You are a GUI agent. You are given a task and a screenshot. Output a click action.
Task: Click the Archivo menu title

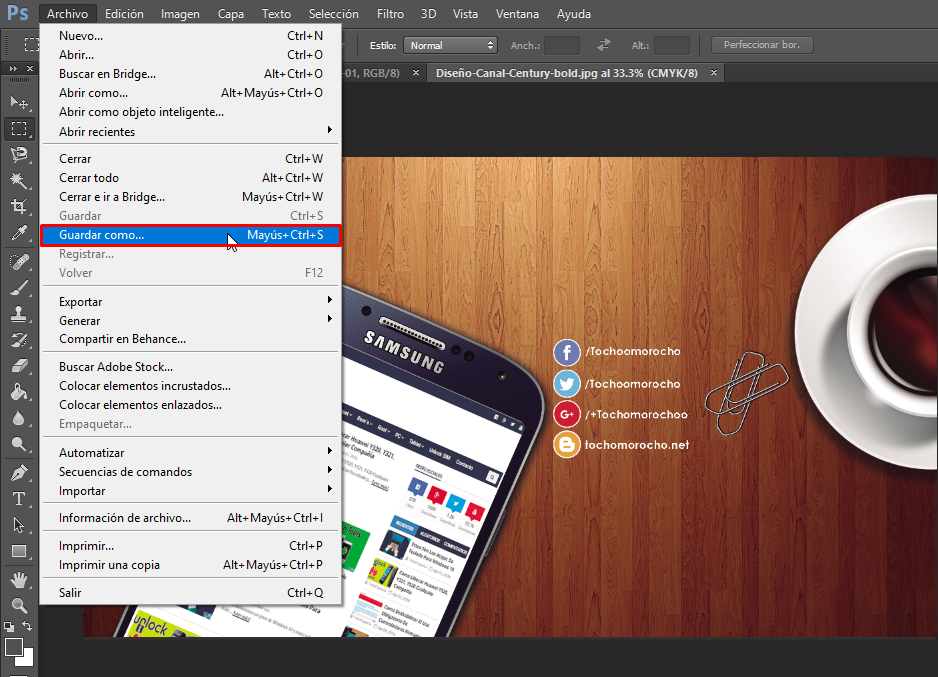tap(68, 14)
